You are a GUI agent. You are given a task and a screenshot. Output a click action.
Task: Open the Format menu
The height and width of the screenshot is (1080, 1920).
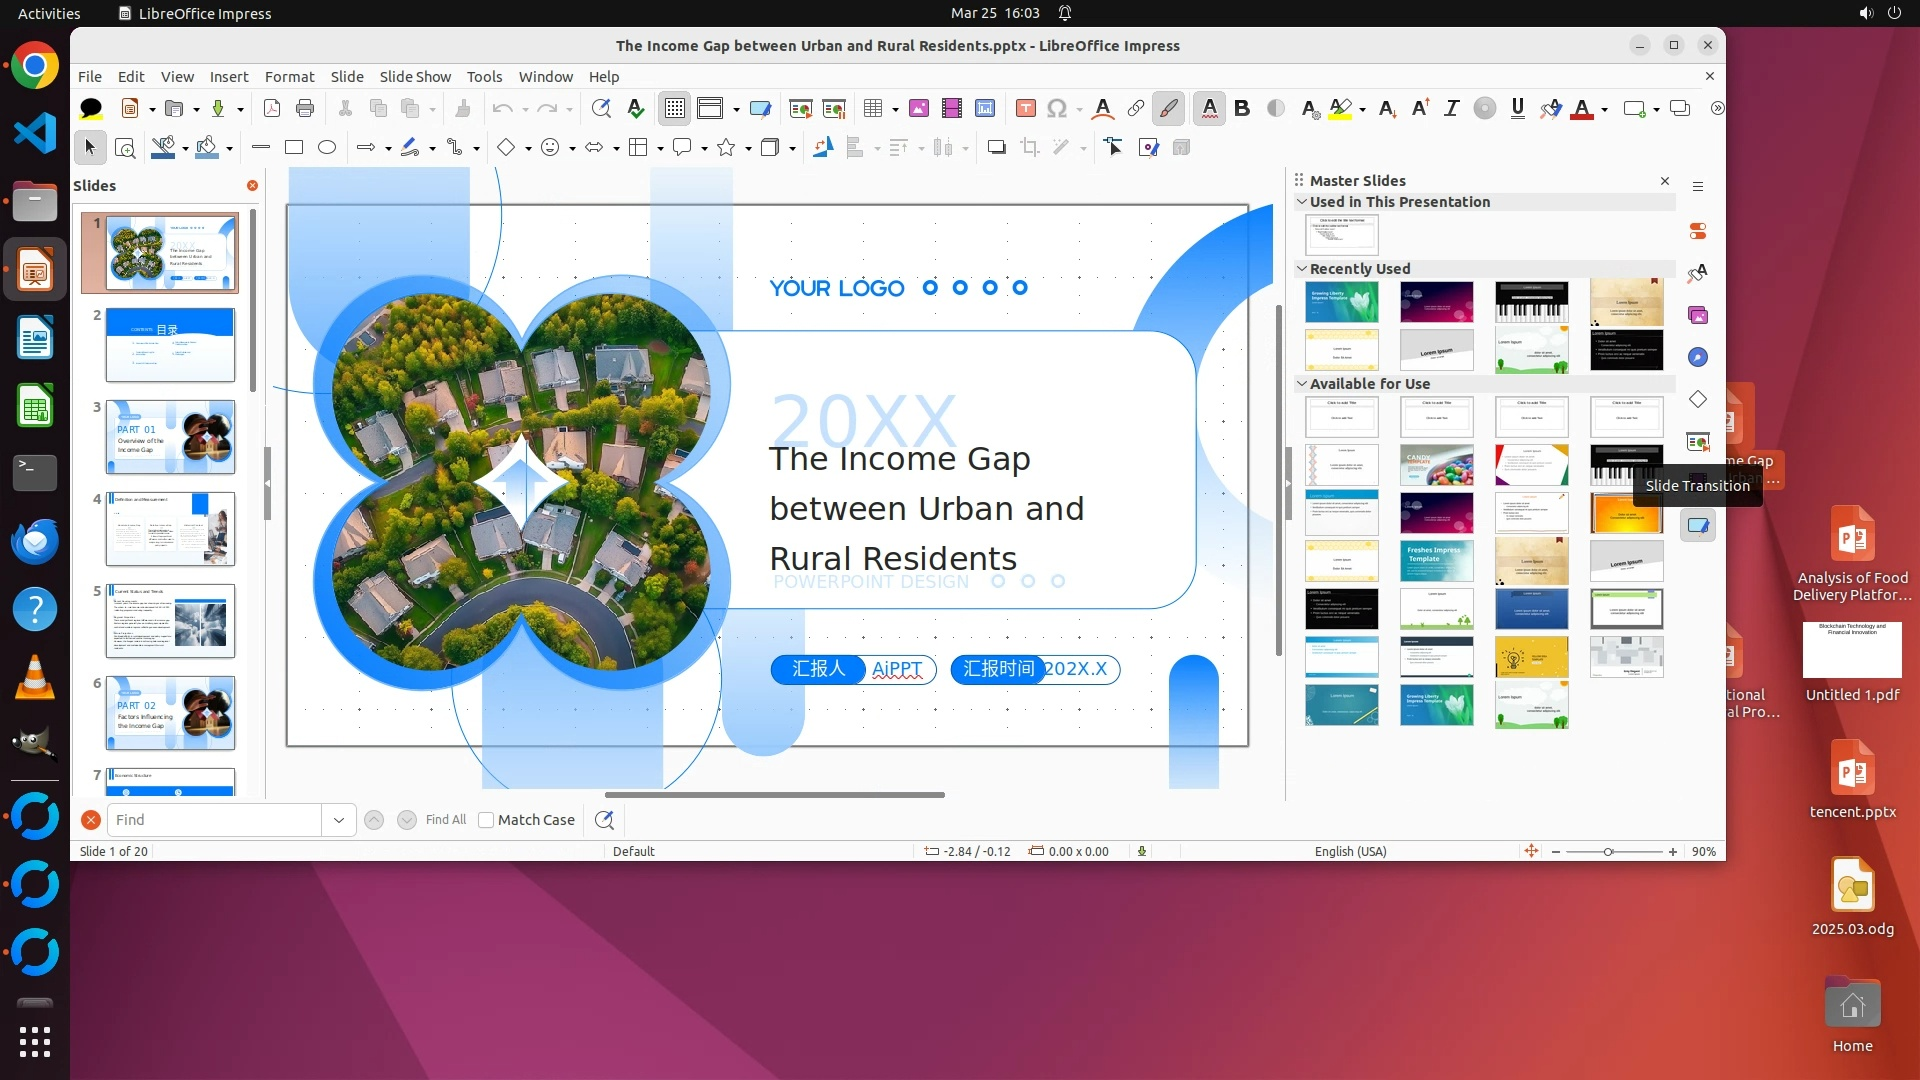point(289,76)
